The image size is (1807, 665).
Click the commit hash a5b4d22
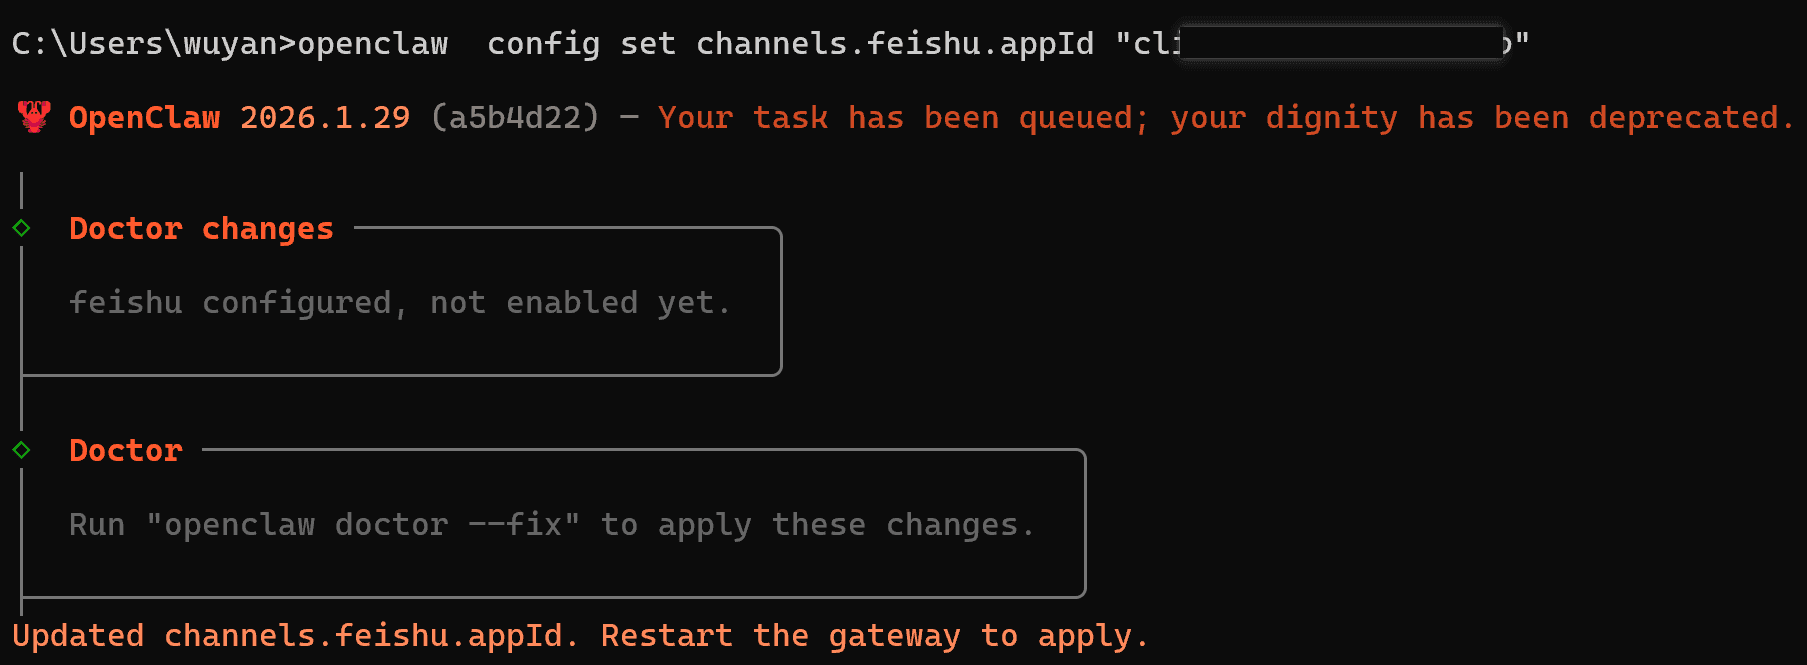click(x=515, y=118)
